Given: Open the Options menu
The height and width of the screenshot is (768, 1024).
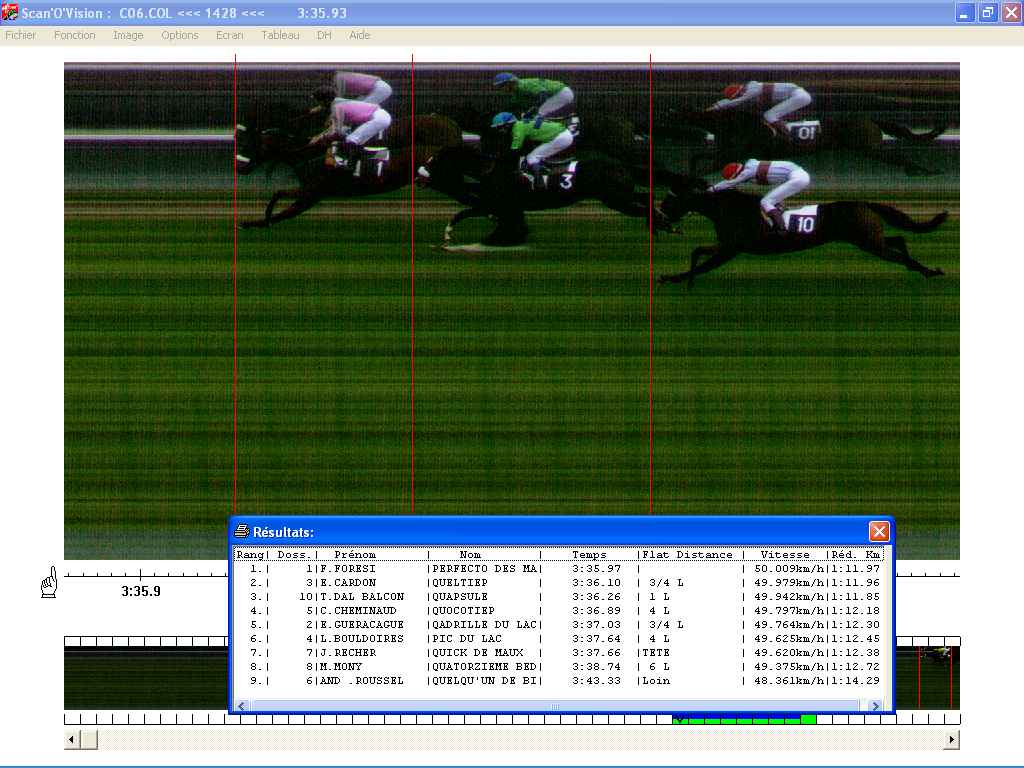Looking at the screenshot, I should pos(180,35).
